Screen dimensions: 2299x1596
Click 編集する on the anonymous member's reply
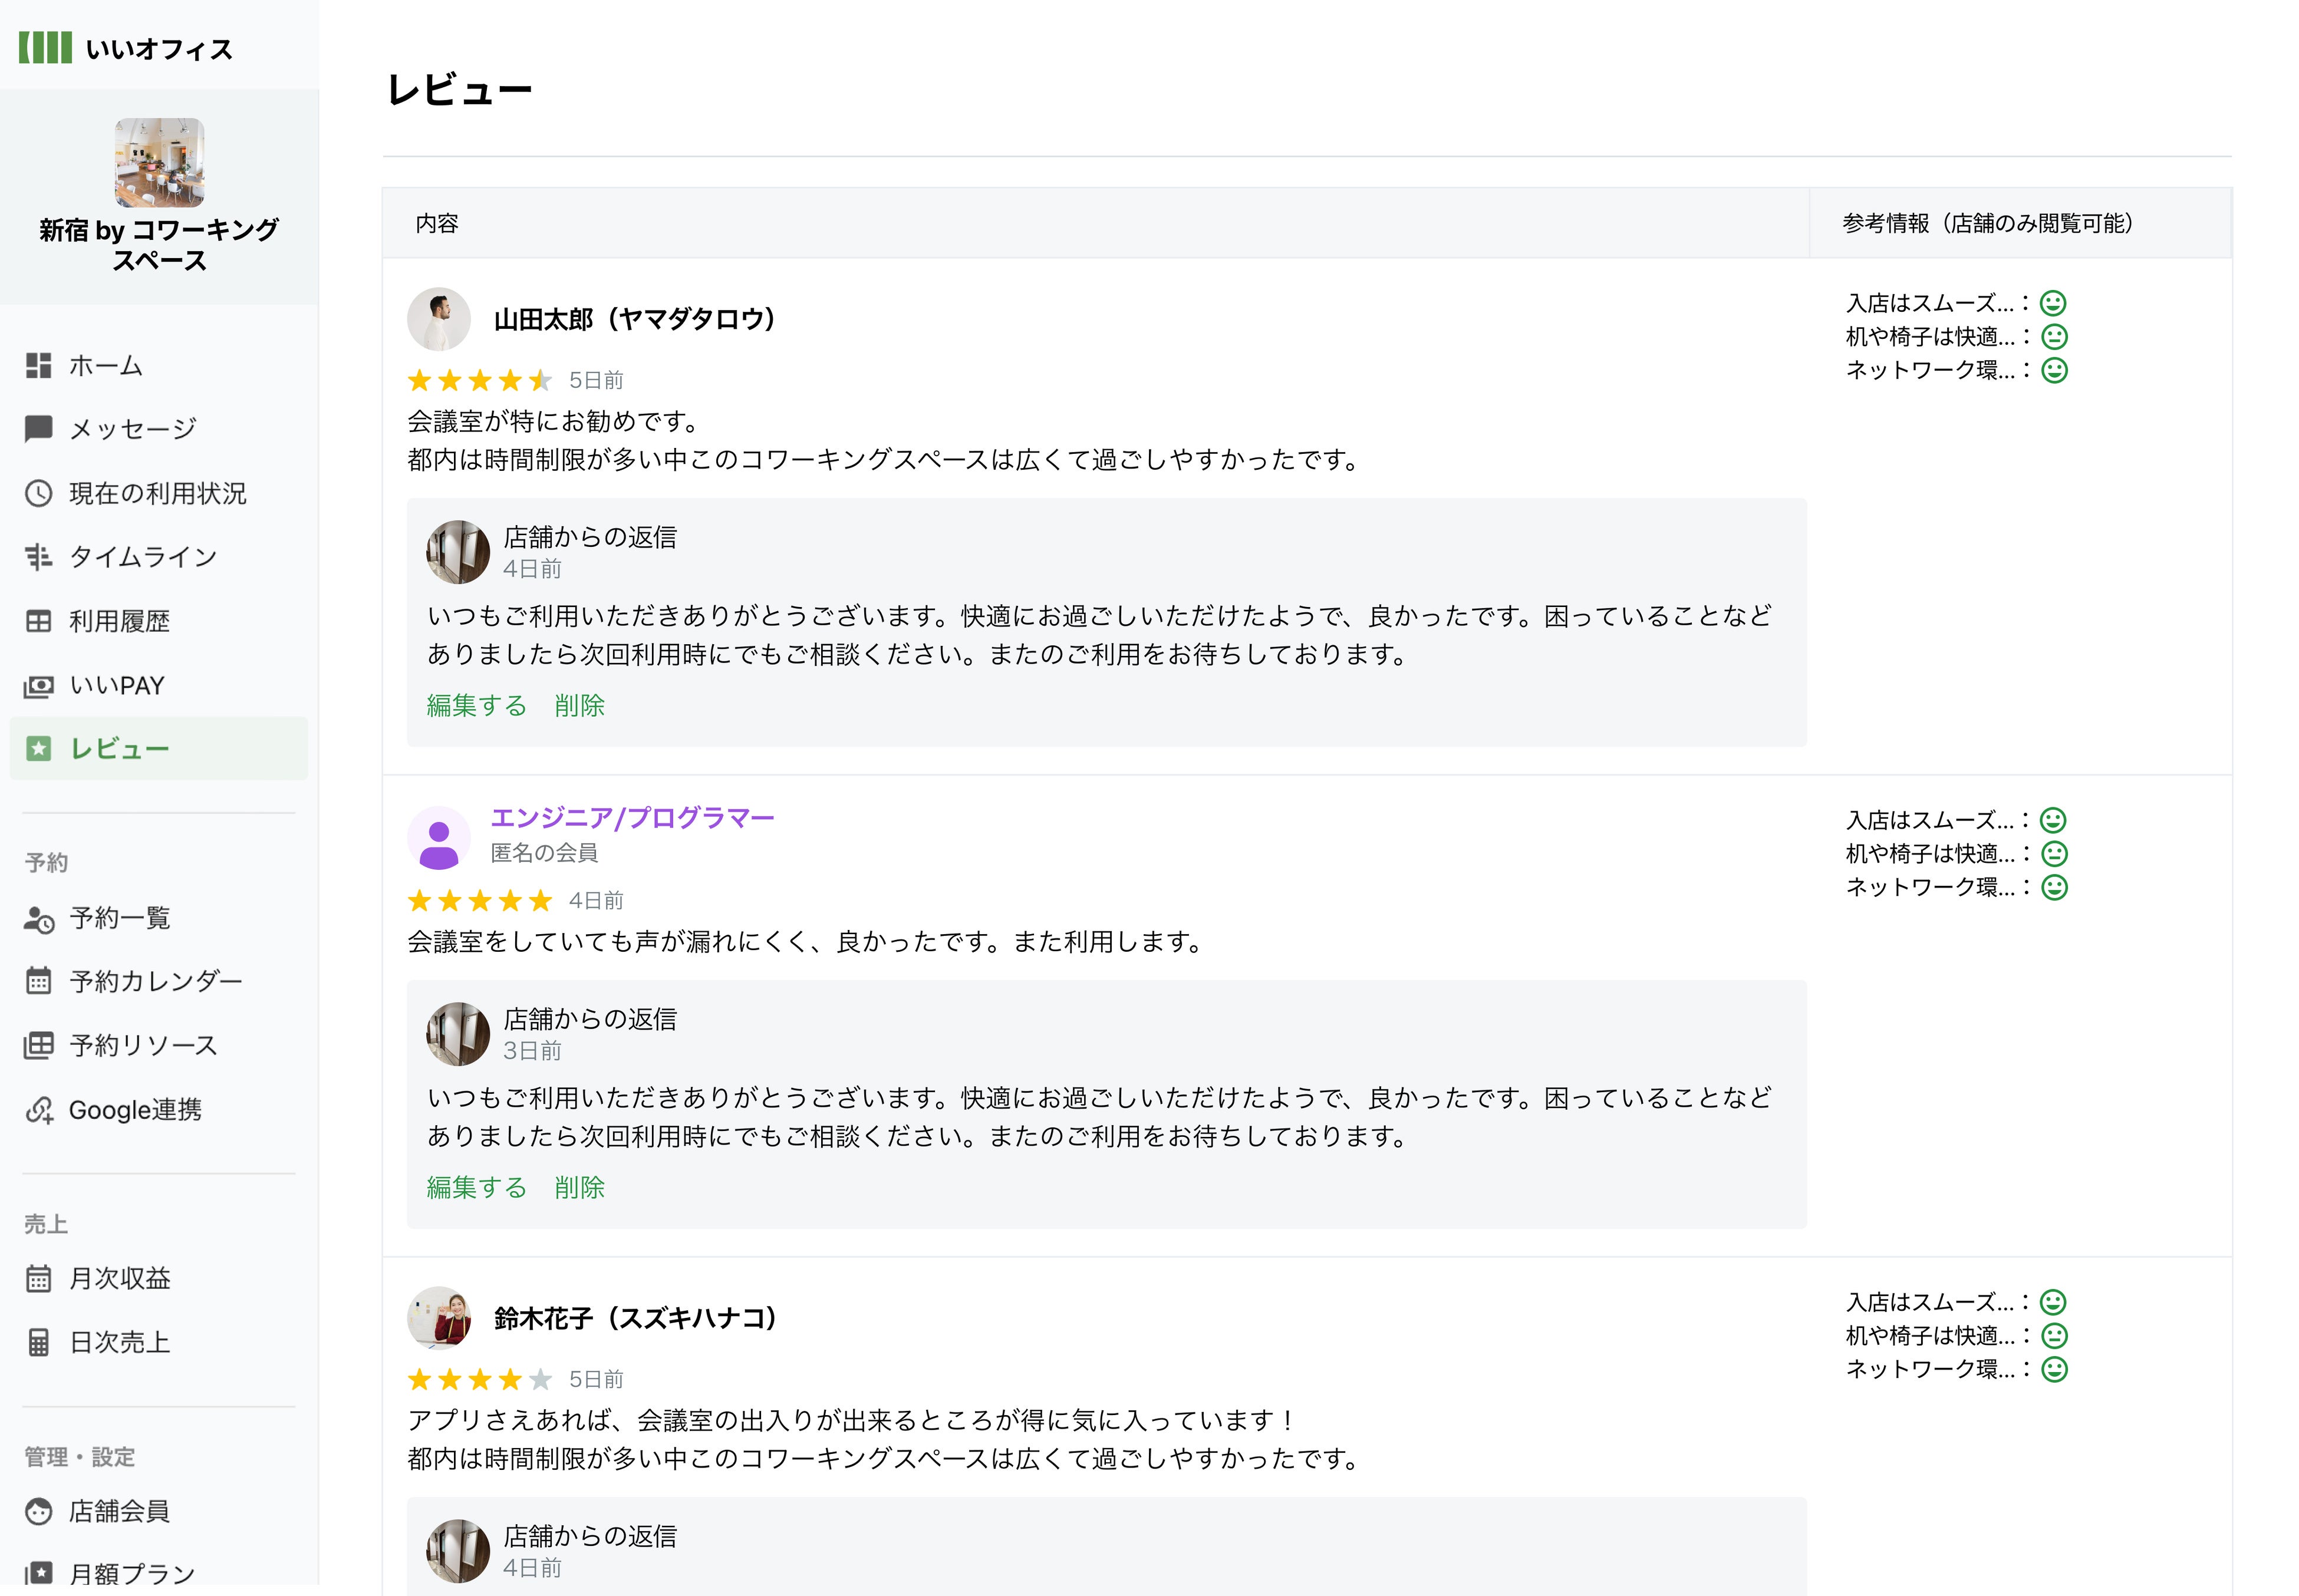click(x=476, y=1188)
